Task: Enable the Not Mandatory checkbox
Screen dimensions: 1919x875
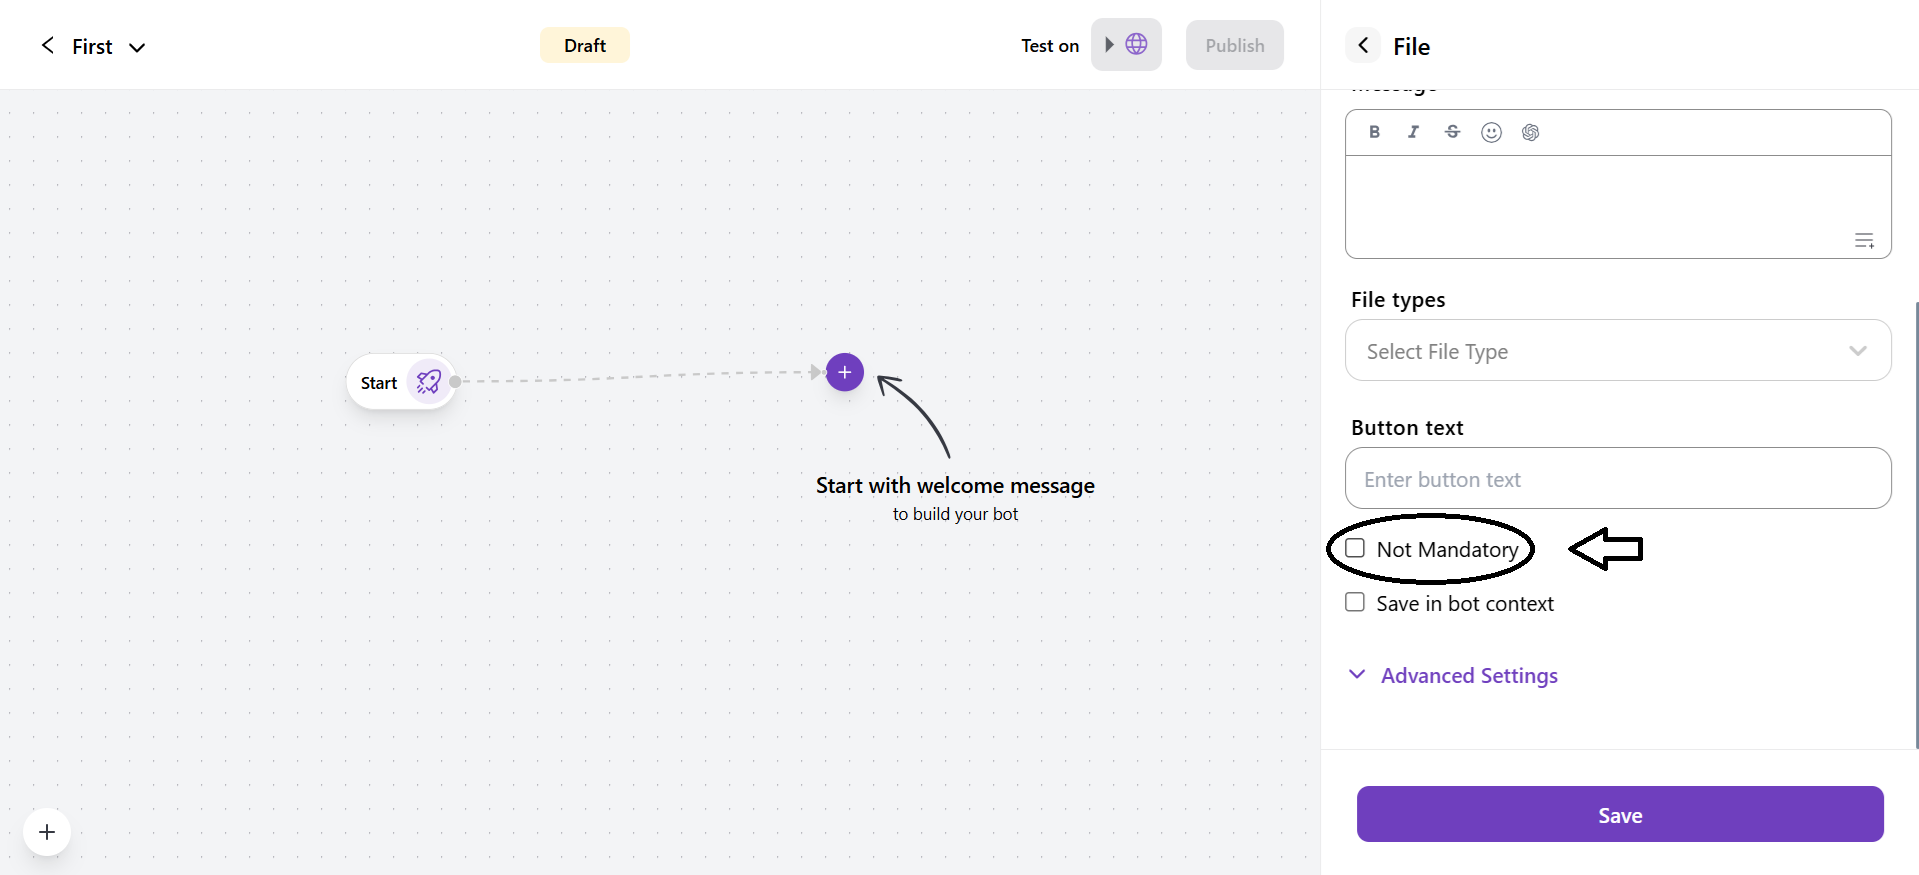Action: pos(1355,548)
